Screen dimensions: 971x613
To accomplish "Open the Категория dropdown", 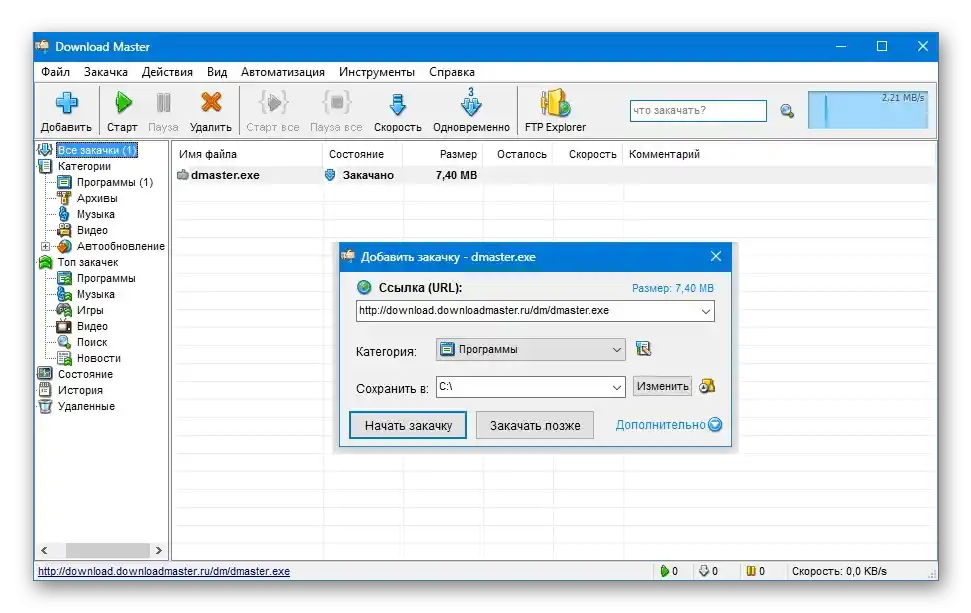I will [x=531, y=349].
